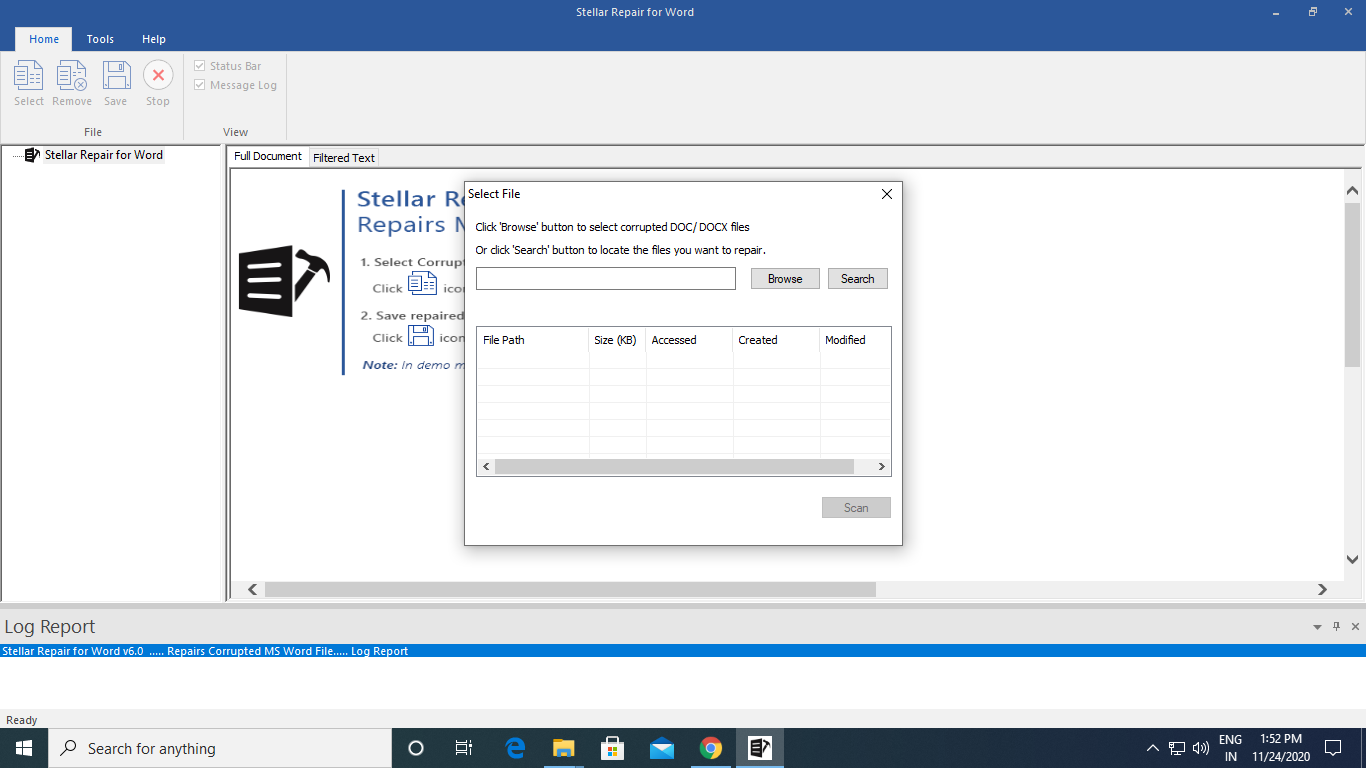The image size is (1366, 768).
Task: Open the Tools ribbon tab
Action: pos(100,39)
